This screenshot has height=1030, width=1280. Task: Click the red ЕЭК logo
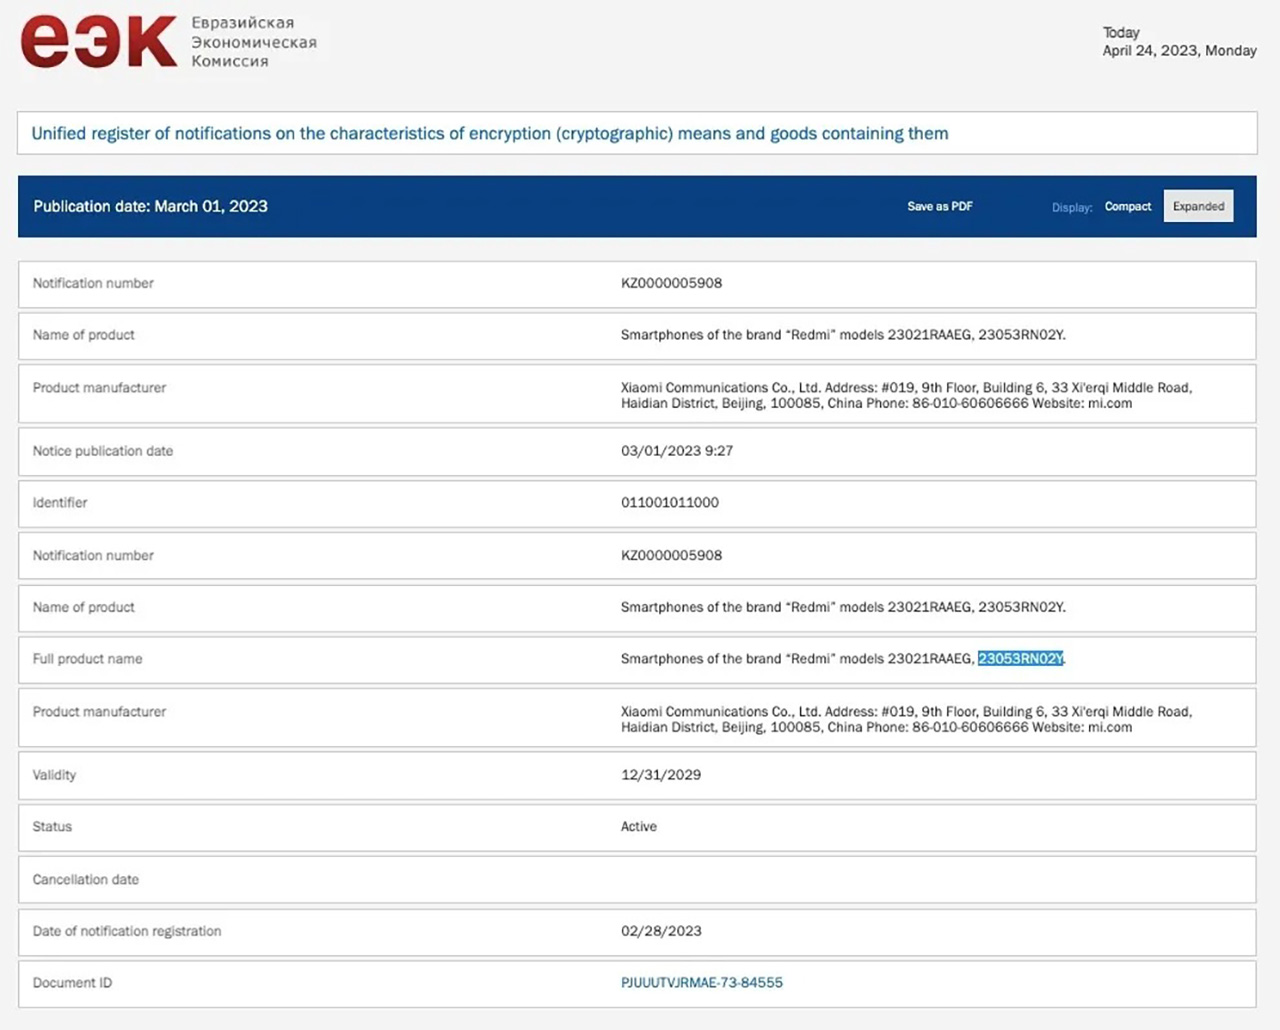click(99, 42)
